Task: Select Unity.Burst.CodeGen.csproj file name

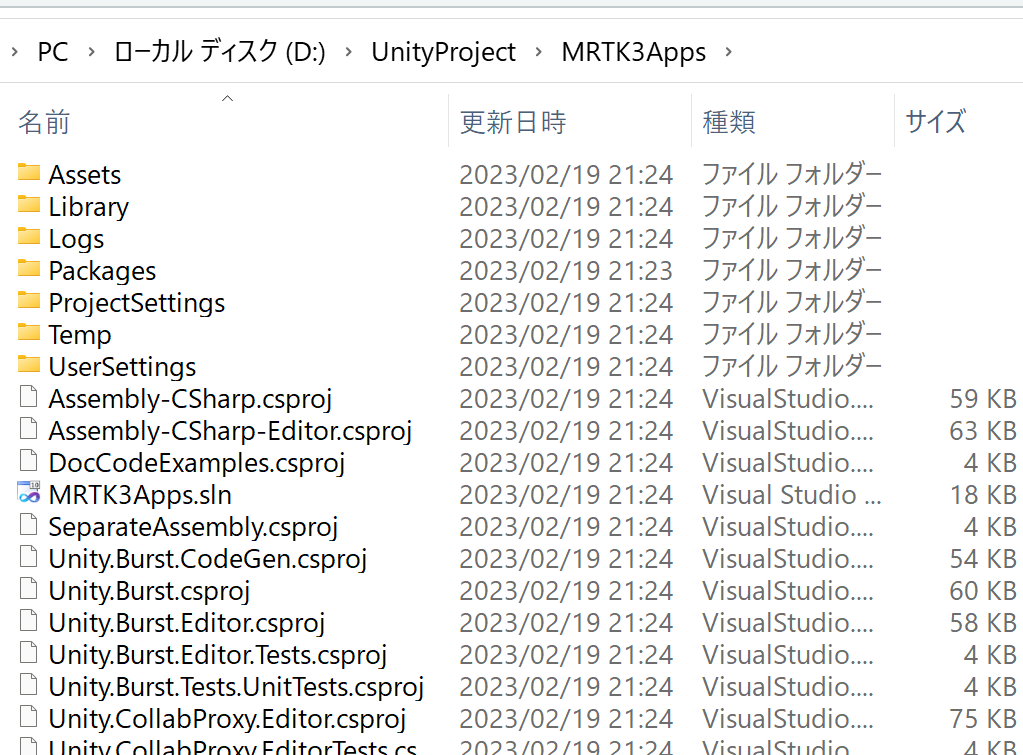Action: coord(208,559)
